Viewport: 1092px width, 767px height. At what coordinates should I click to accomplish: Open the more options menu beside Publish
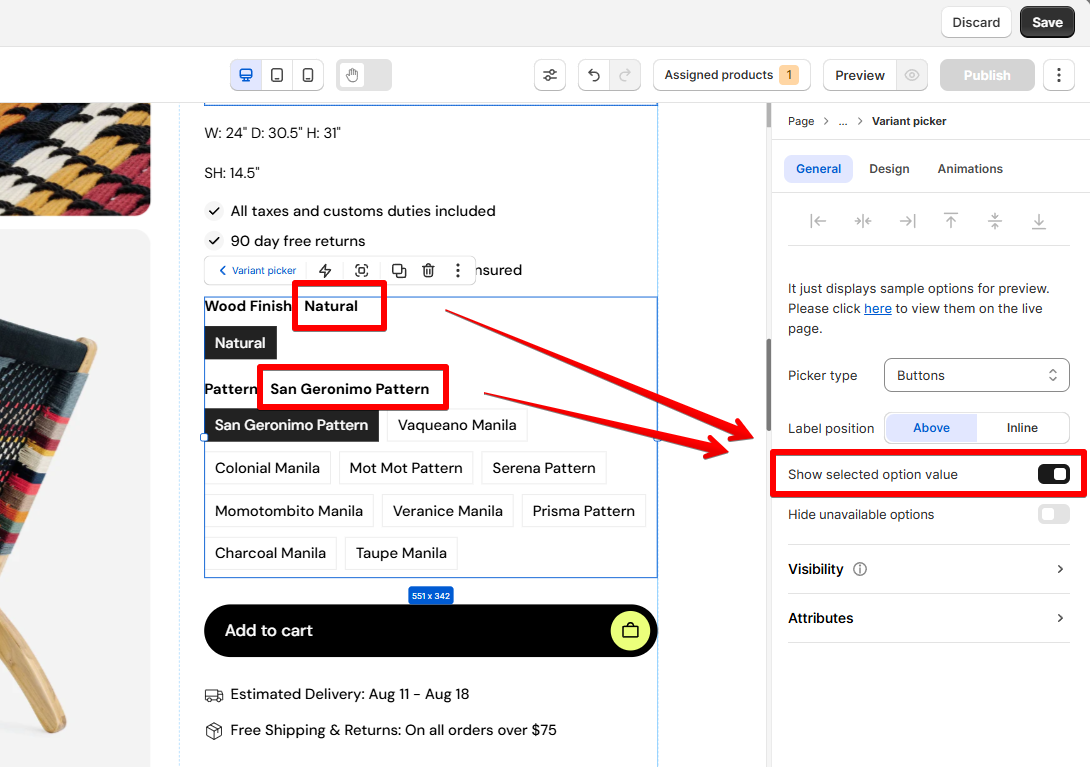pos(1059,75)
